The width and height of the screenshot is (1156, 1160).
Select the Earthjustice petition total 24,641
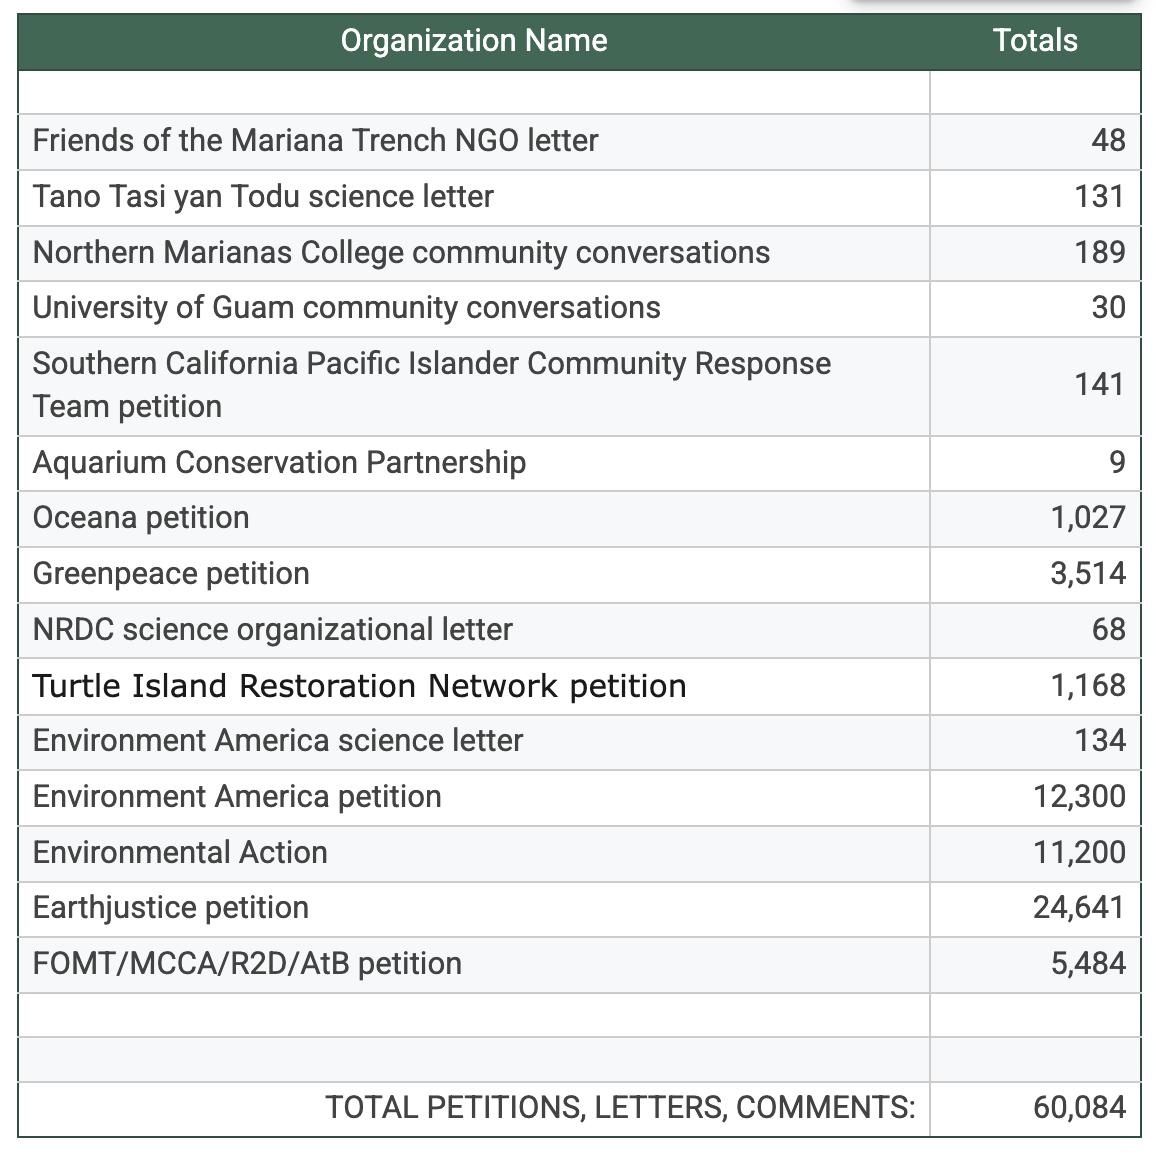1079,908
